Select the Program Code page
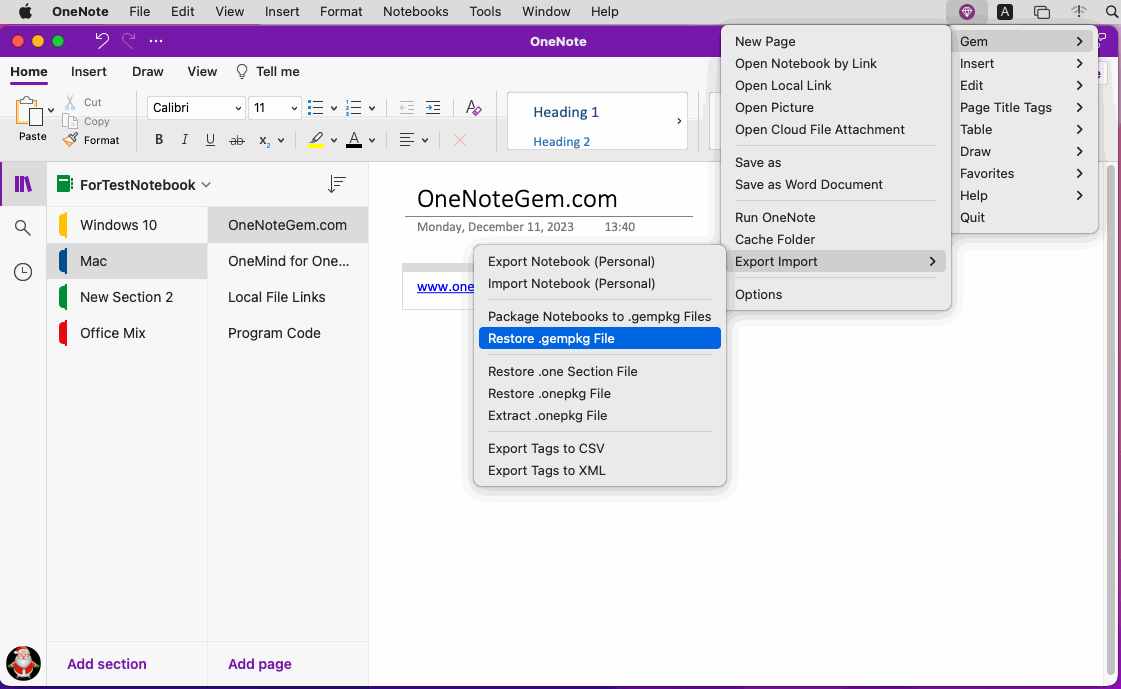This screenshot has height=689, width=1121. [x=288, y=333]
